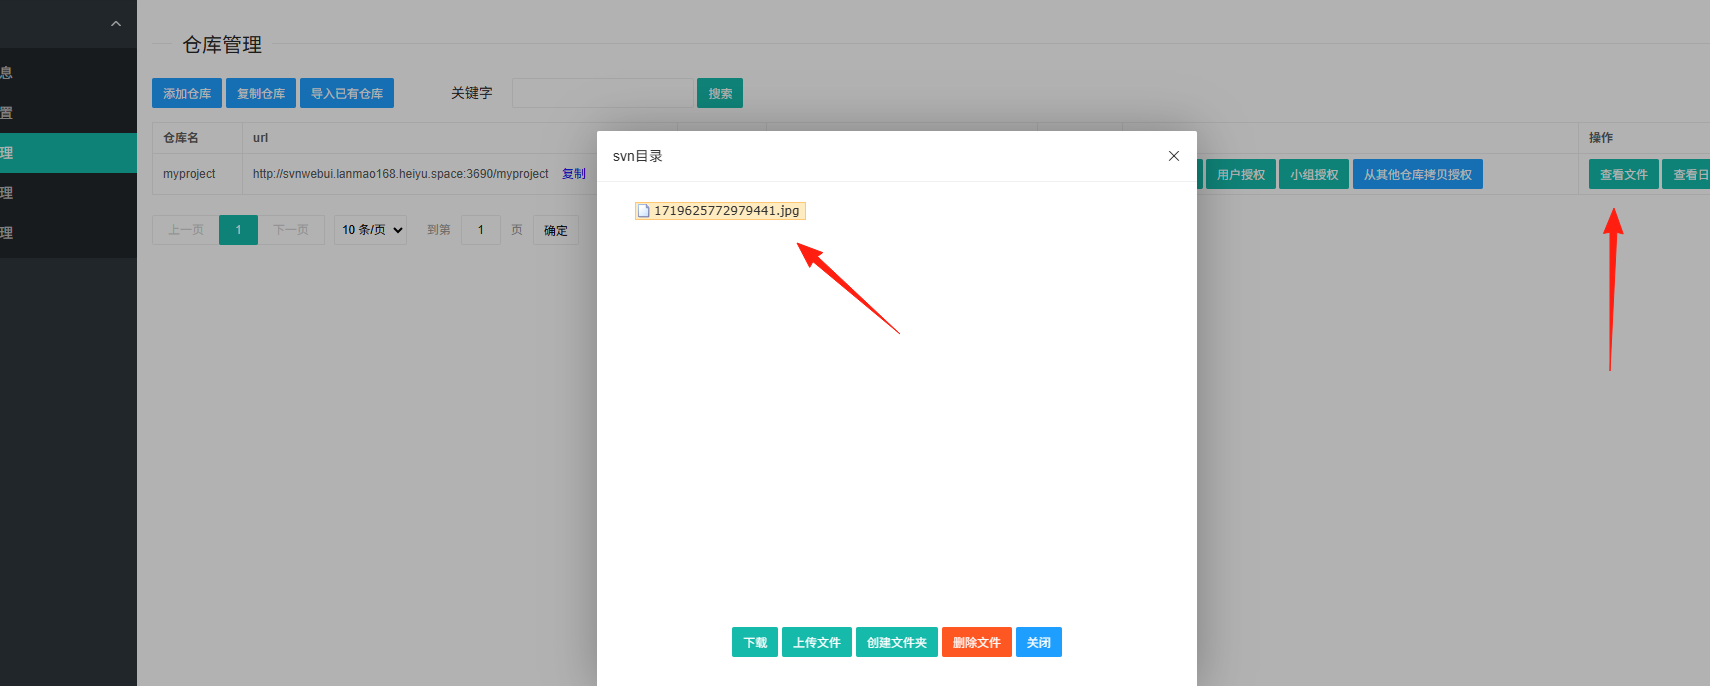Viewport: 1710px width, 686px height.
Task: Click the file icon beside 1719625772979441.jpg
Action: (x=644, y=211)
